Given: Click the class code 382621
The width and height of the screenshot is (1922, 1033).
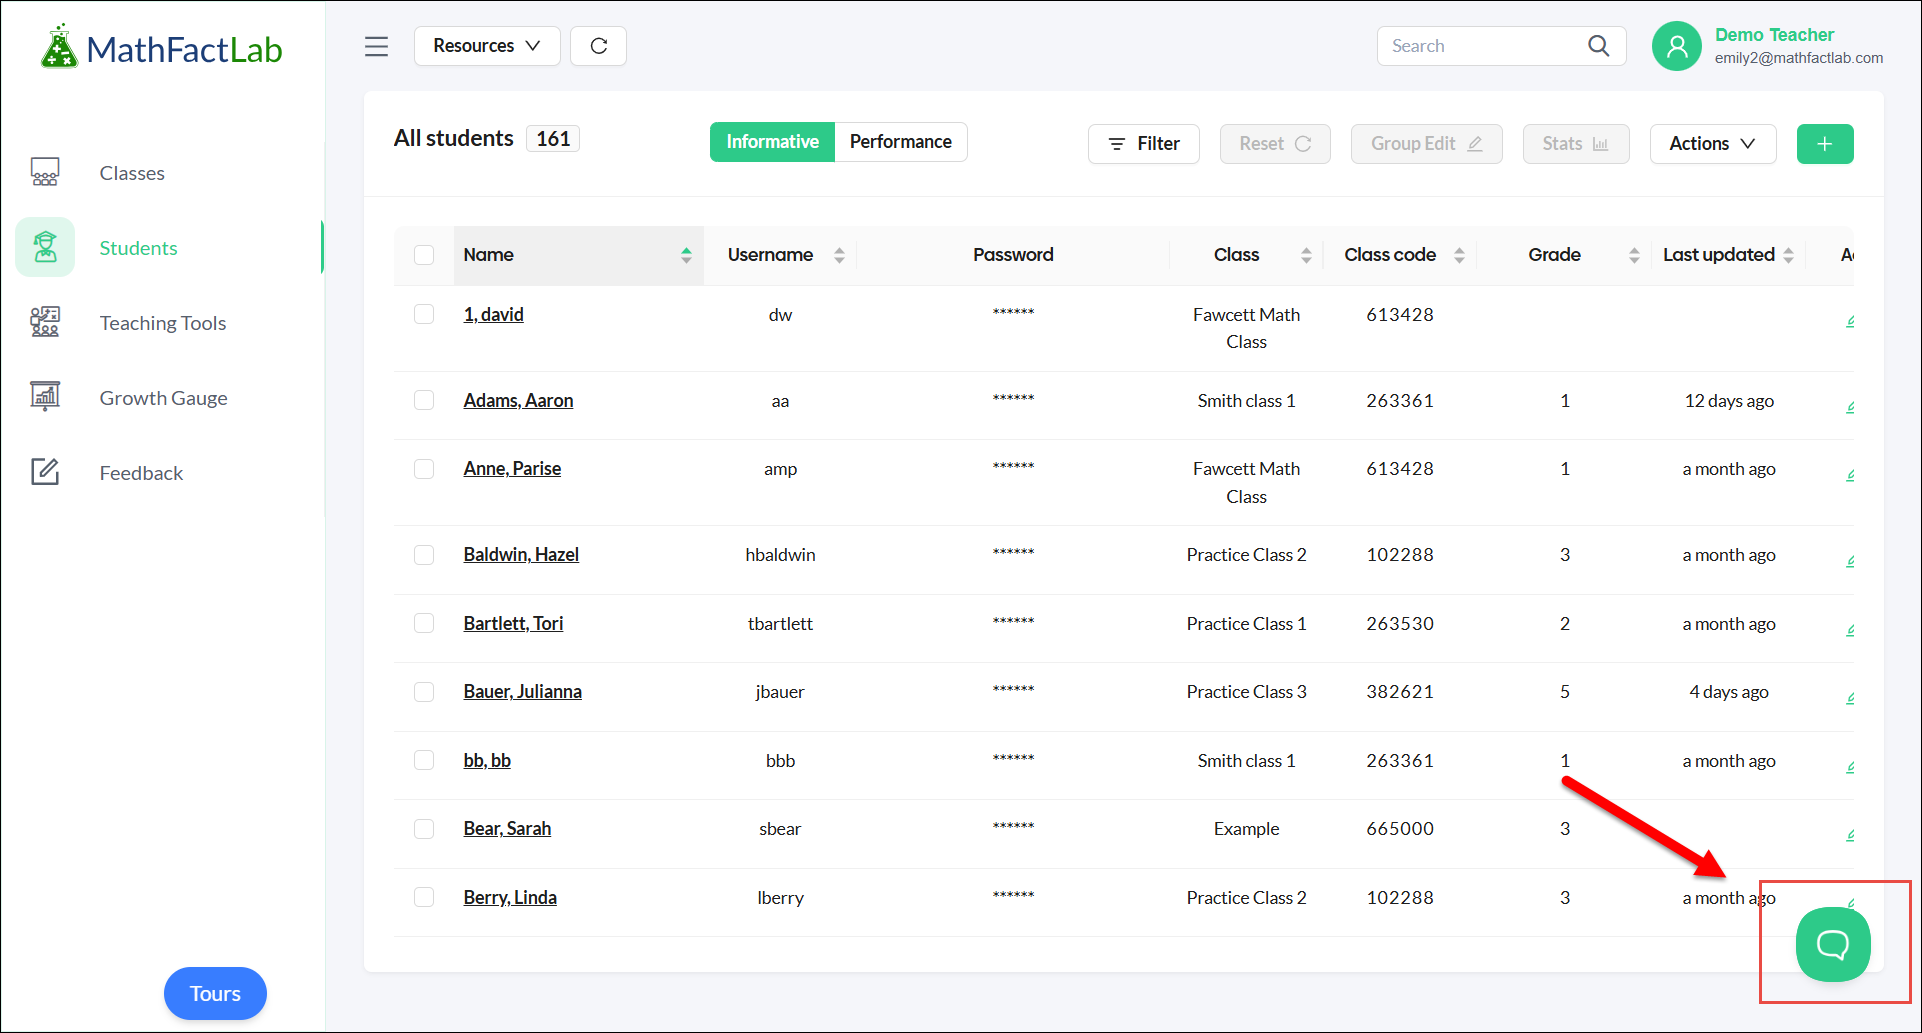Looking at the screenshot, I should [x=1400, y=692].
